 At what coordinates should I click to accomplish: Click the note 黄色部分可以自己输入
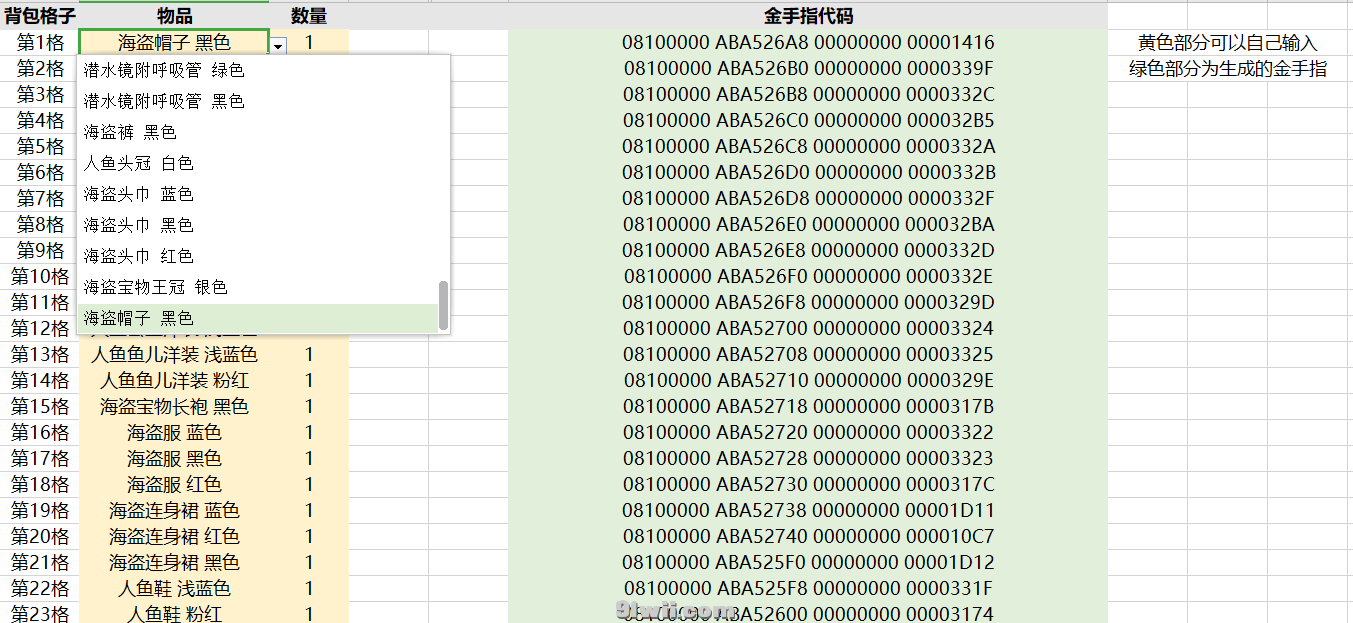pos(1228,42)
